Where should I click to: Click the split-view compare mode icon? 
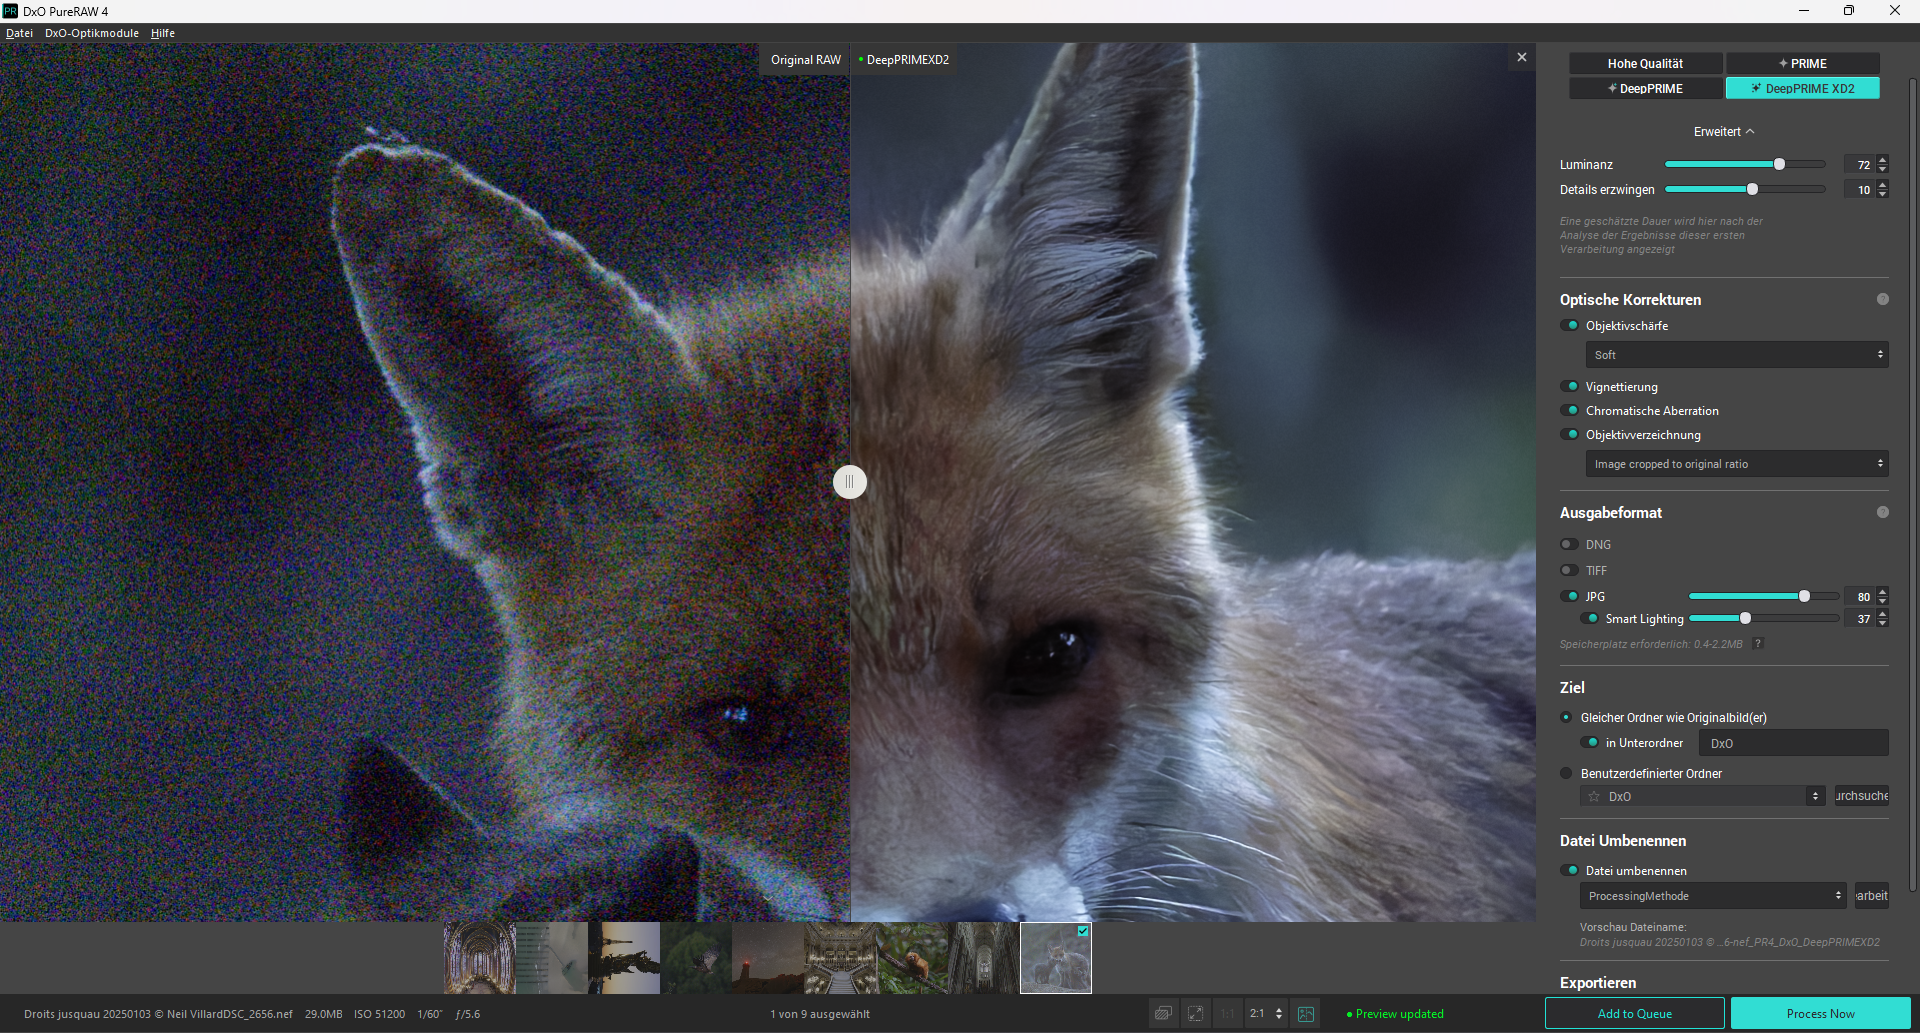coord(1306,1014)
